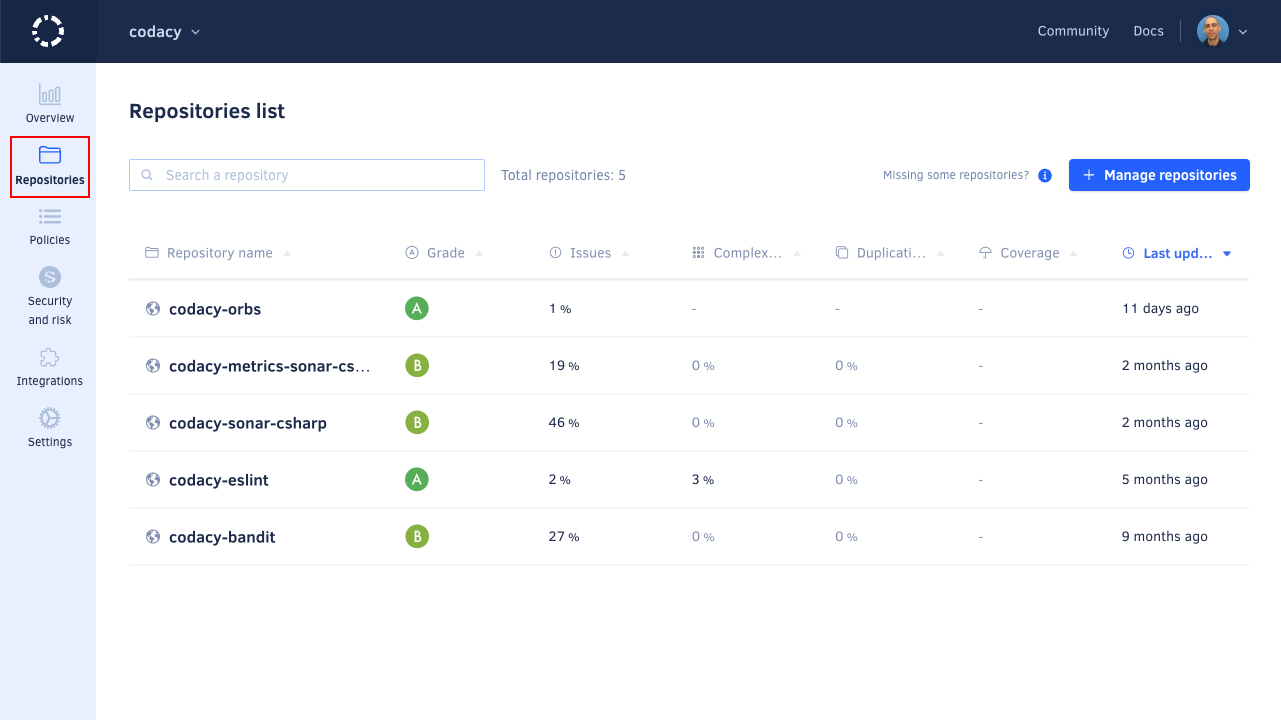Click the A grade badge for codacy-orbs
Image resolution: width=1281 pixels, height=720 pixels.
pyautogui.click(x=417, y=309)
